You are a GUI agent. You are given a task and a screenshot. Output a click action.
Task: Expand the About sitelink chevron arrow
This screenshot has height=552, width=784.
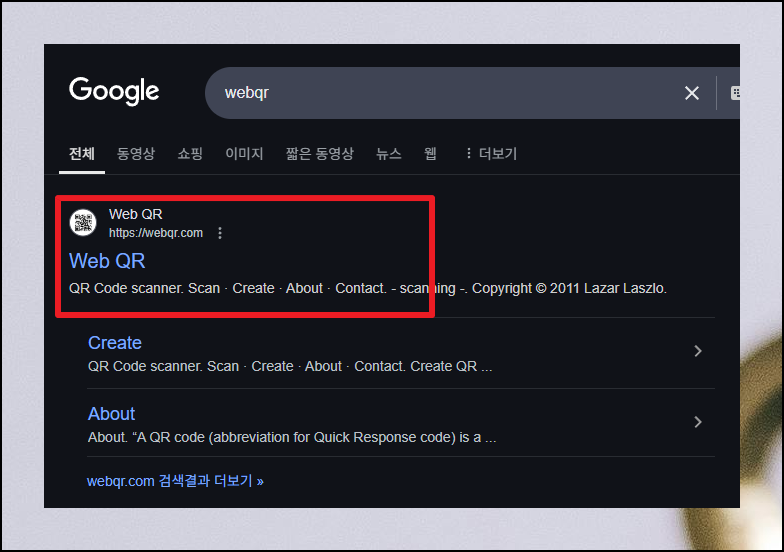[x=698, y=422]
